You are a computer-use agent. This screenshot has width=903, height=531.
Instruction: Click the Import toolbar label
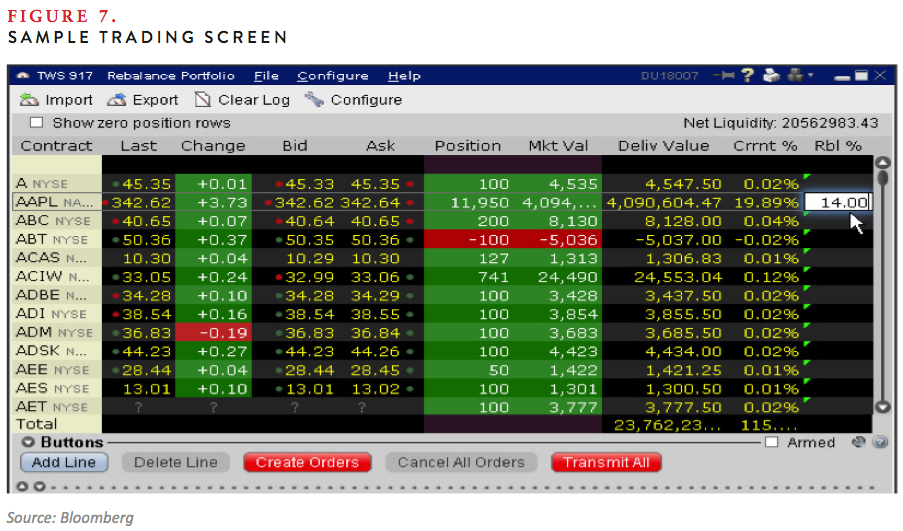point(69,100)
